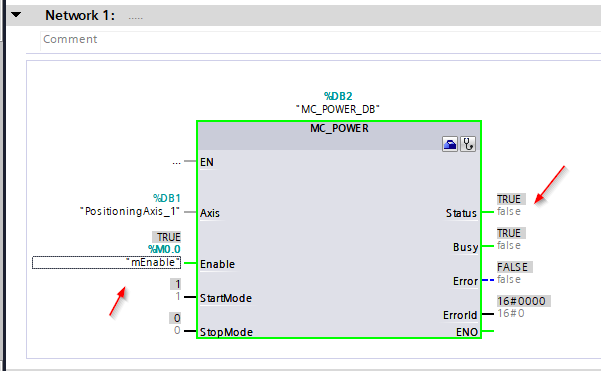Select the Network 1 title text

[80, 15]
